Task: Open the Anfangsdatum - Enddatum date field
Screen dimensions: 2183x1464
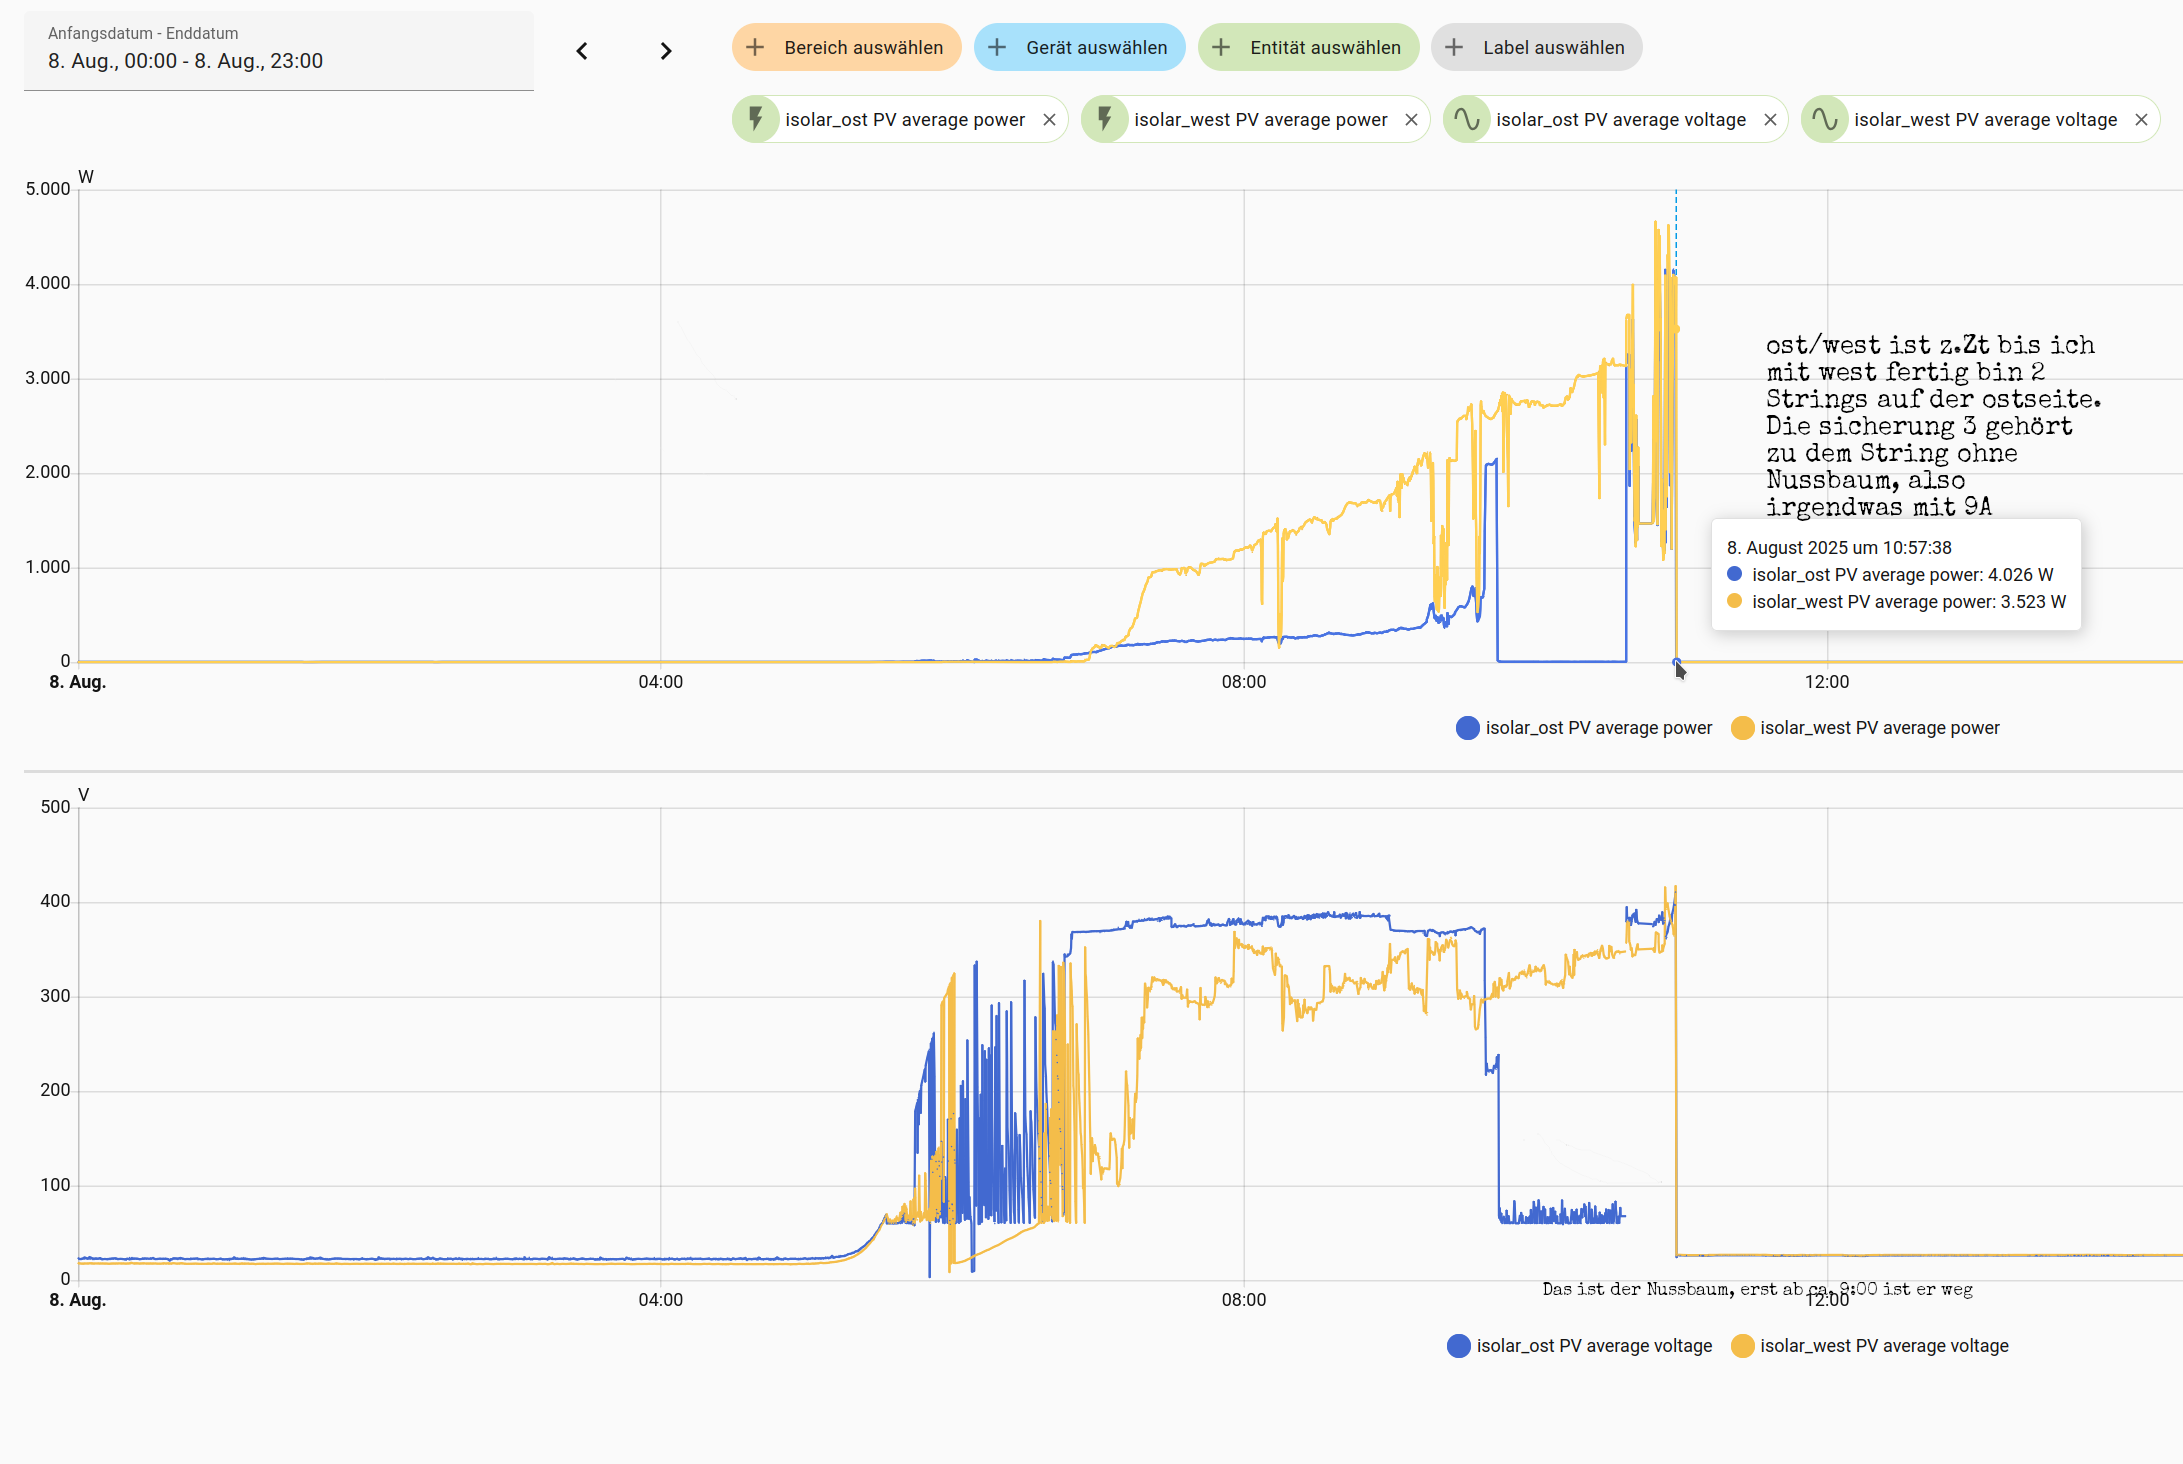Action: (278, 50)
